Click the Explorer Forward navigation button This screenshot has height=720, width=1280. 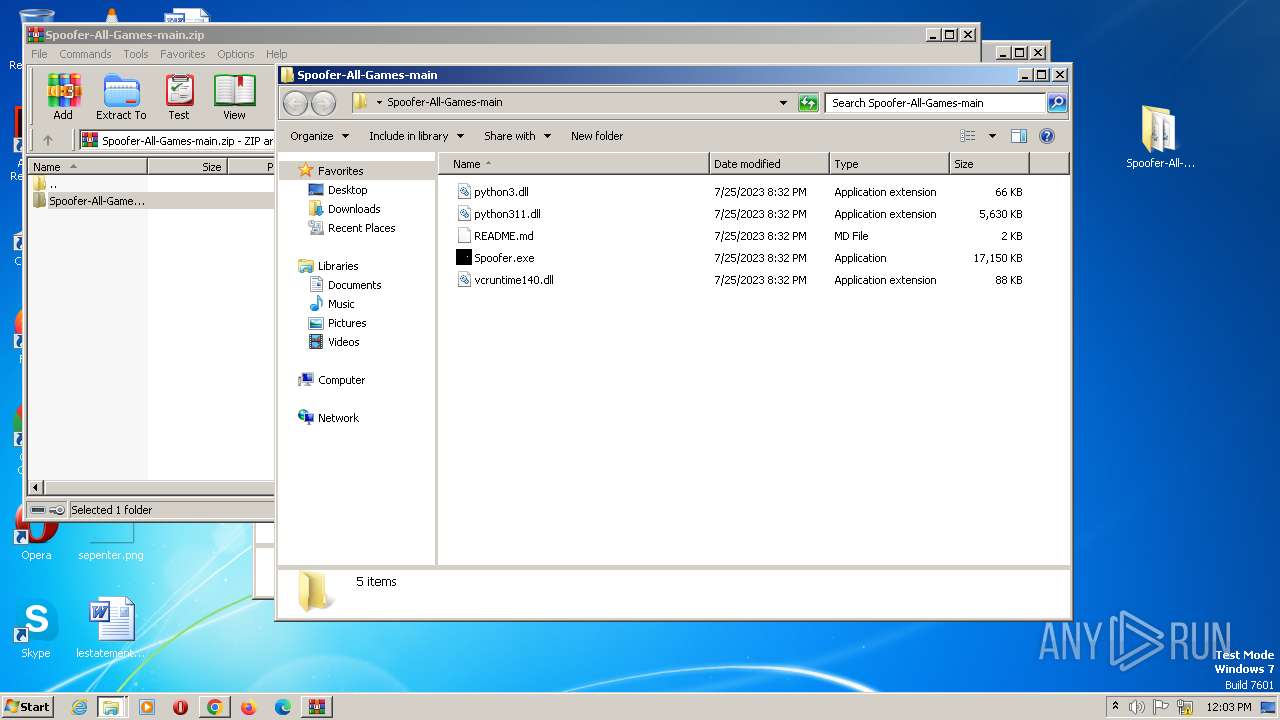pos(323,102)
